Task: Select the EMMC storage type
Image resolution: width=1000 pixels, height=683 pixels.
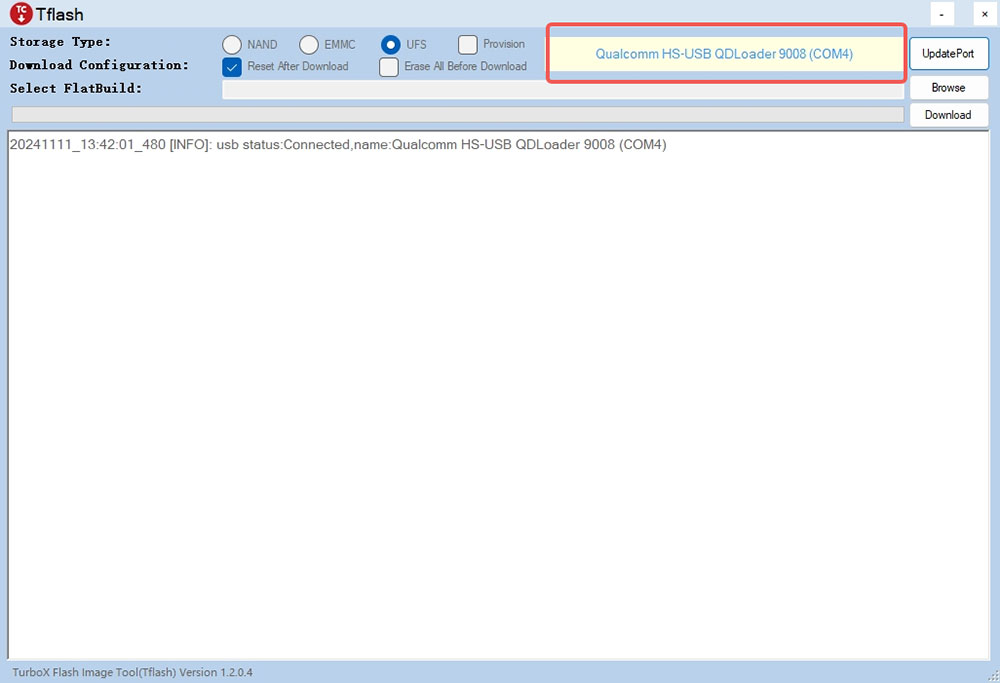Action: (x=309, y=45)
